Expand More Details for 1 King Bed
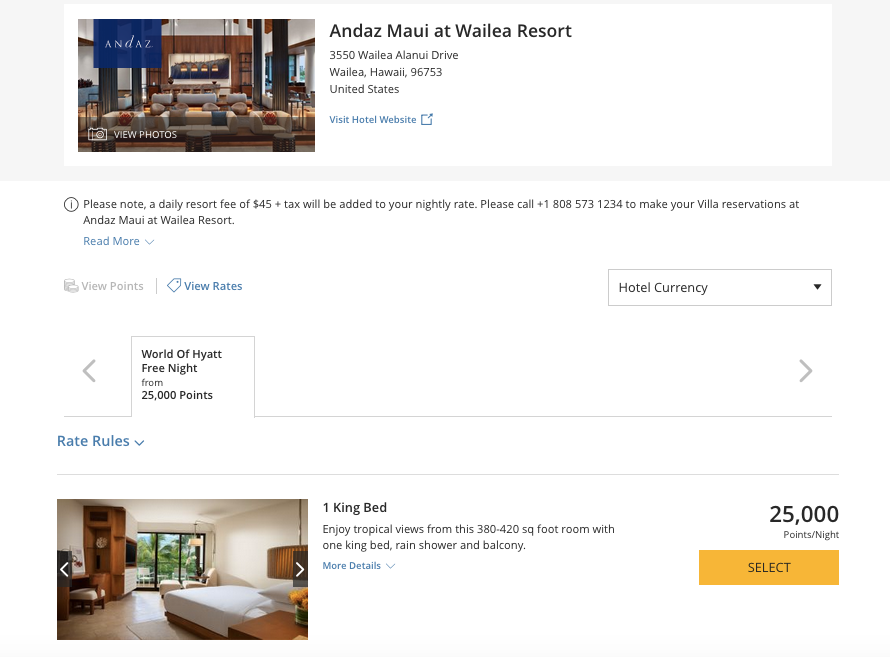Viewport: 890px width, 657px height. 359,566
